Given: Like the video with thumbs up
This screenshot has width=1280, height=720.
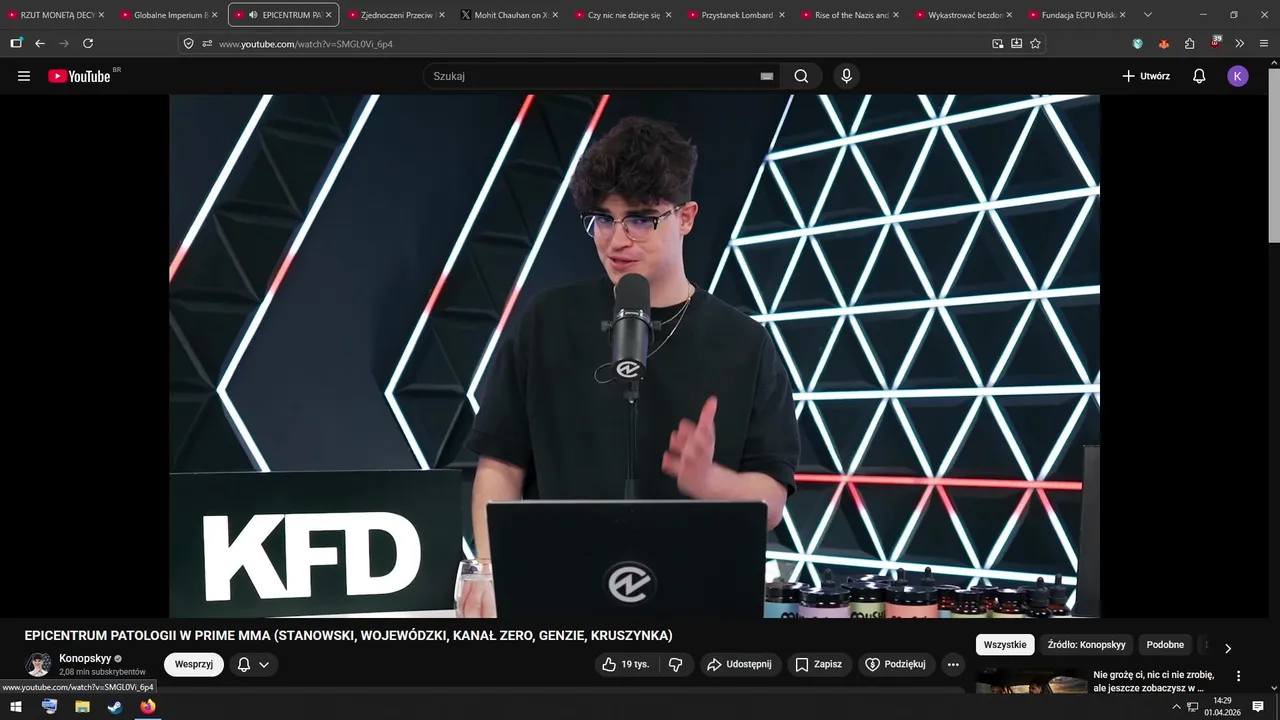Looking at the screenshot, I should (625, 664).
